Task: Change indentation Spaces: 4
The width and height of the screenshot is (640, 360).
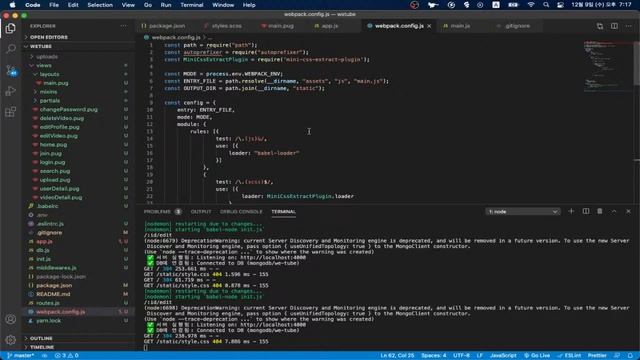Action: [x=433, y=356]
